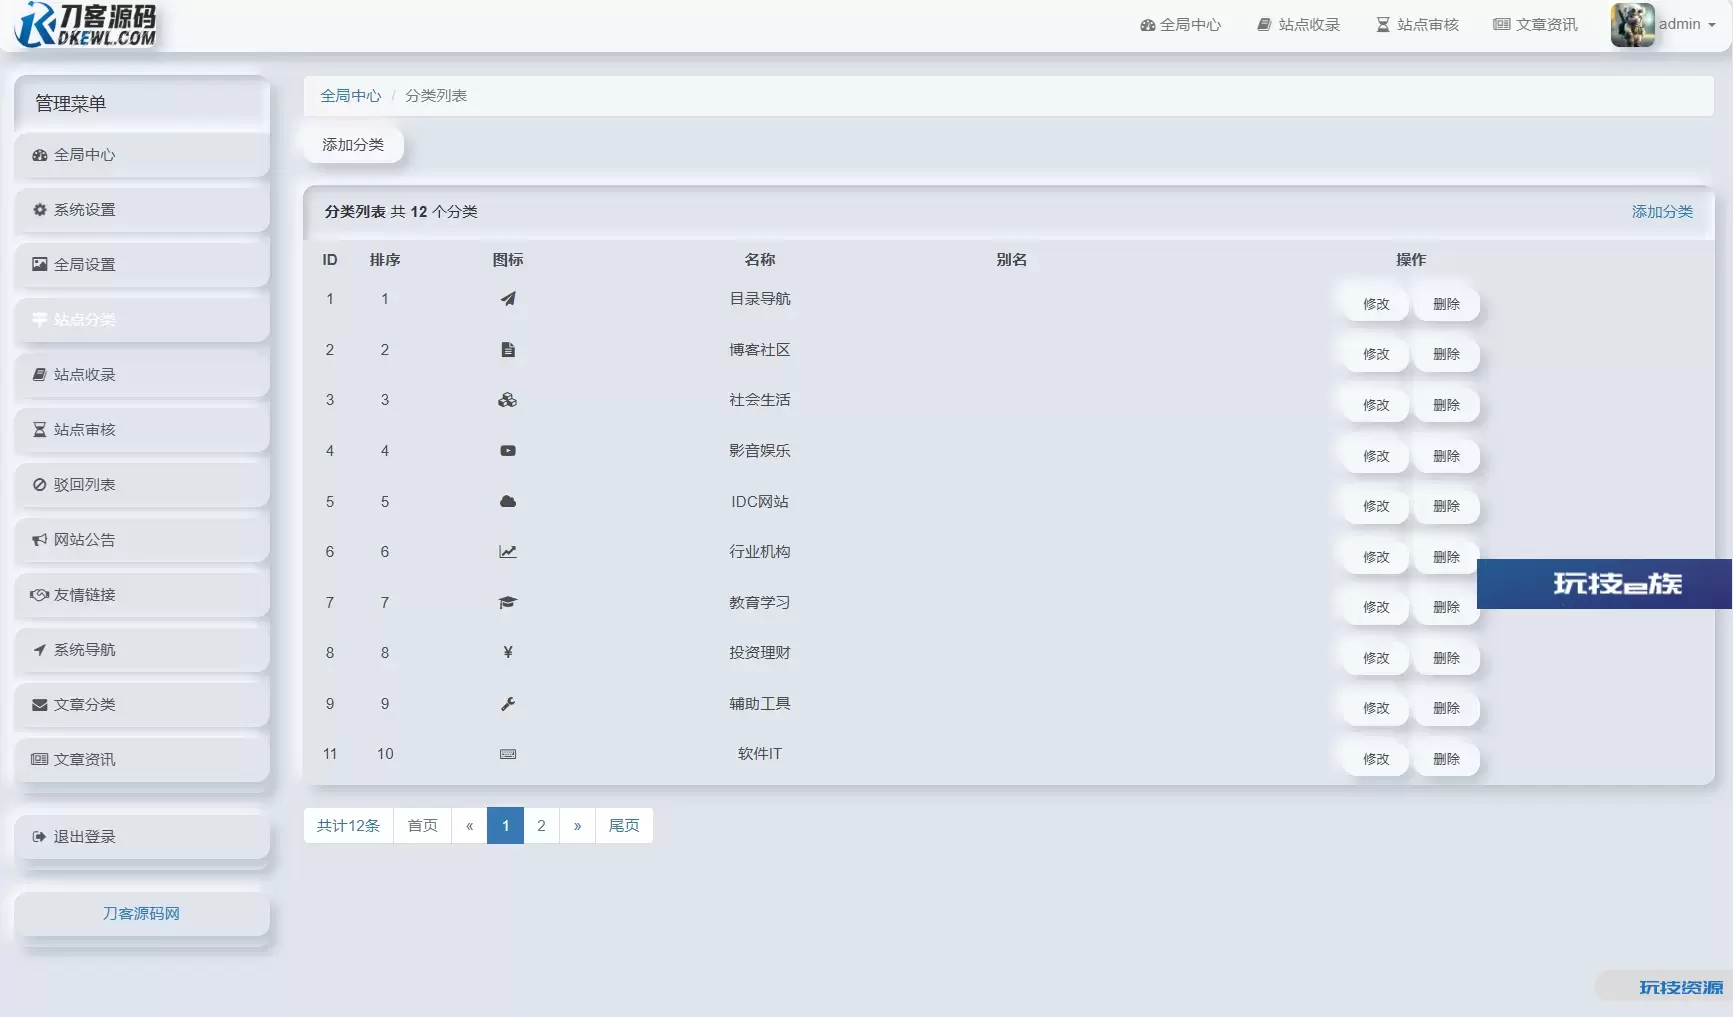Open 站点审核 in the top navigation

[1418, 25]
